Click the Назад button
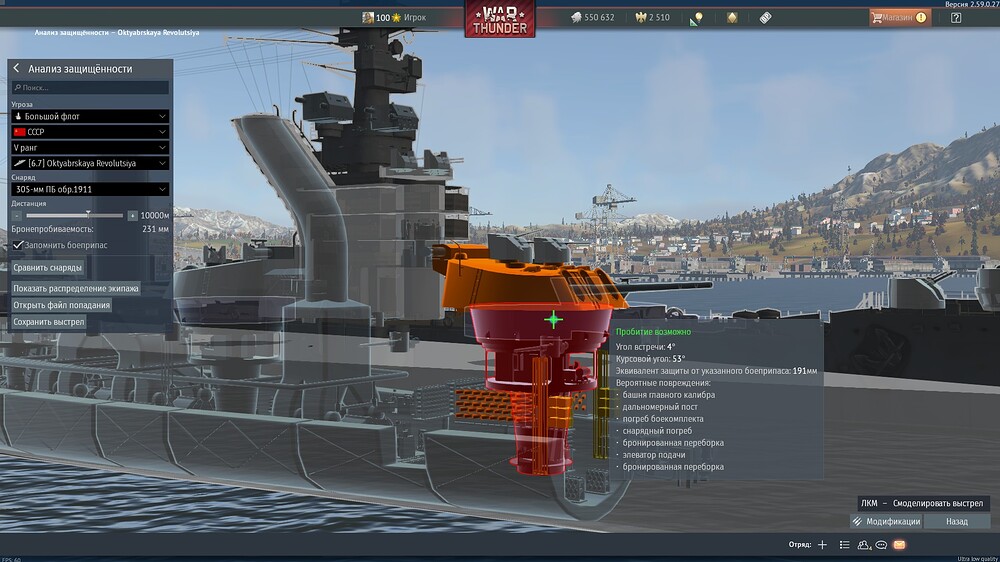1000x562 pixels. [957, 521]
